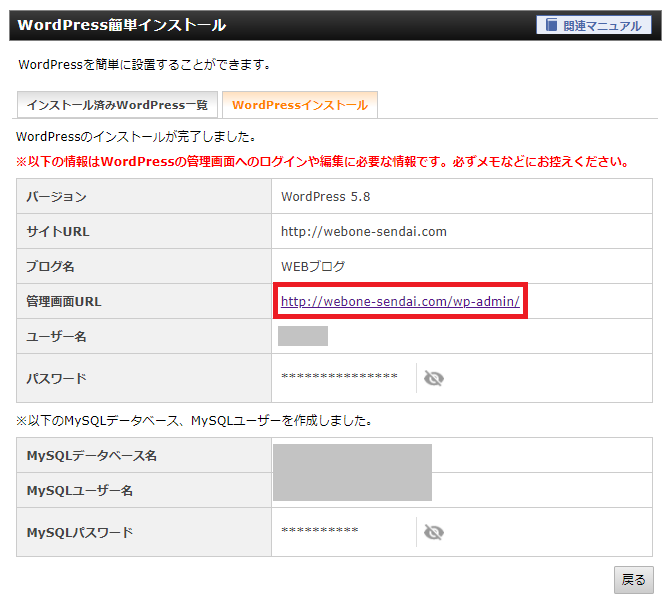The image size is (665, 607).
Task: Show MySQLパスワード using the eye icon
Action: 434,532
